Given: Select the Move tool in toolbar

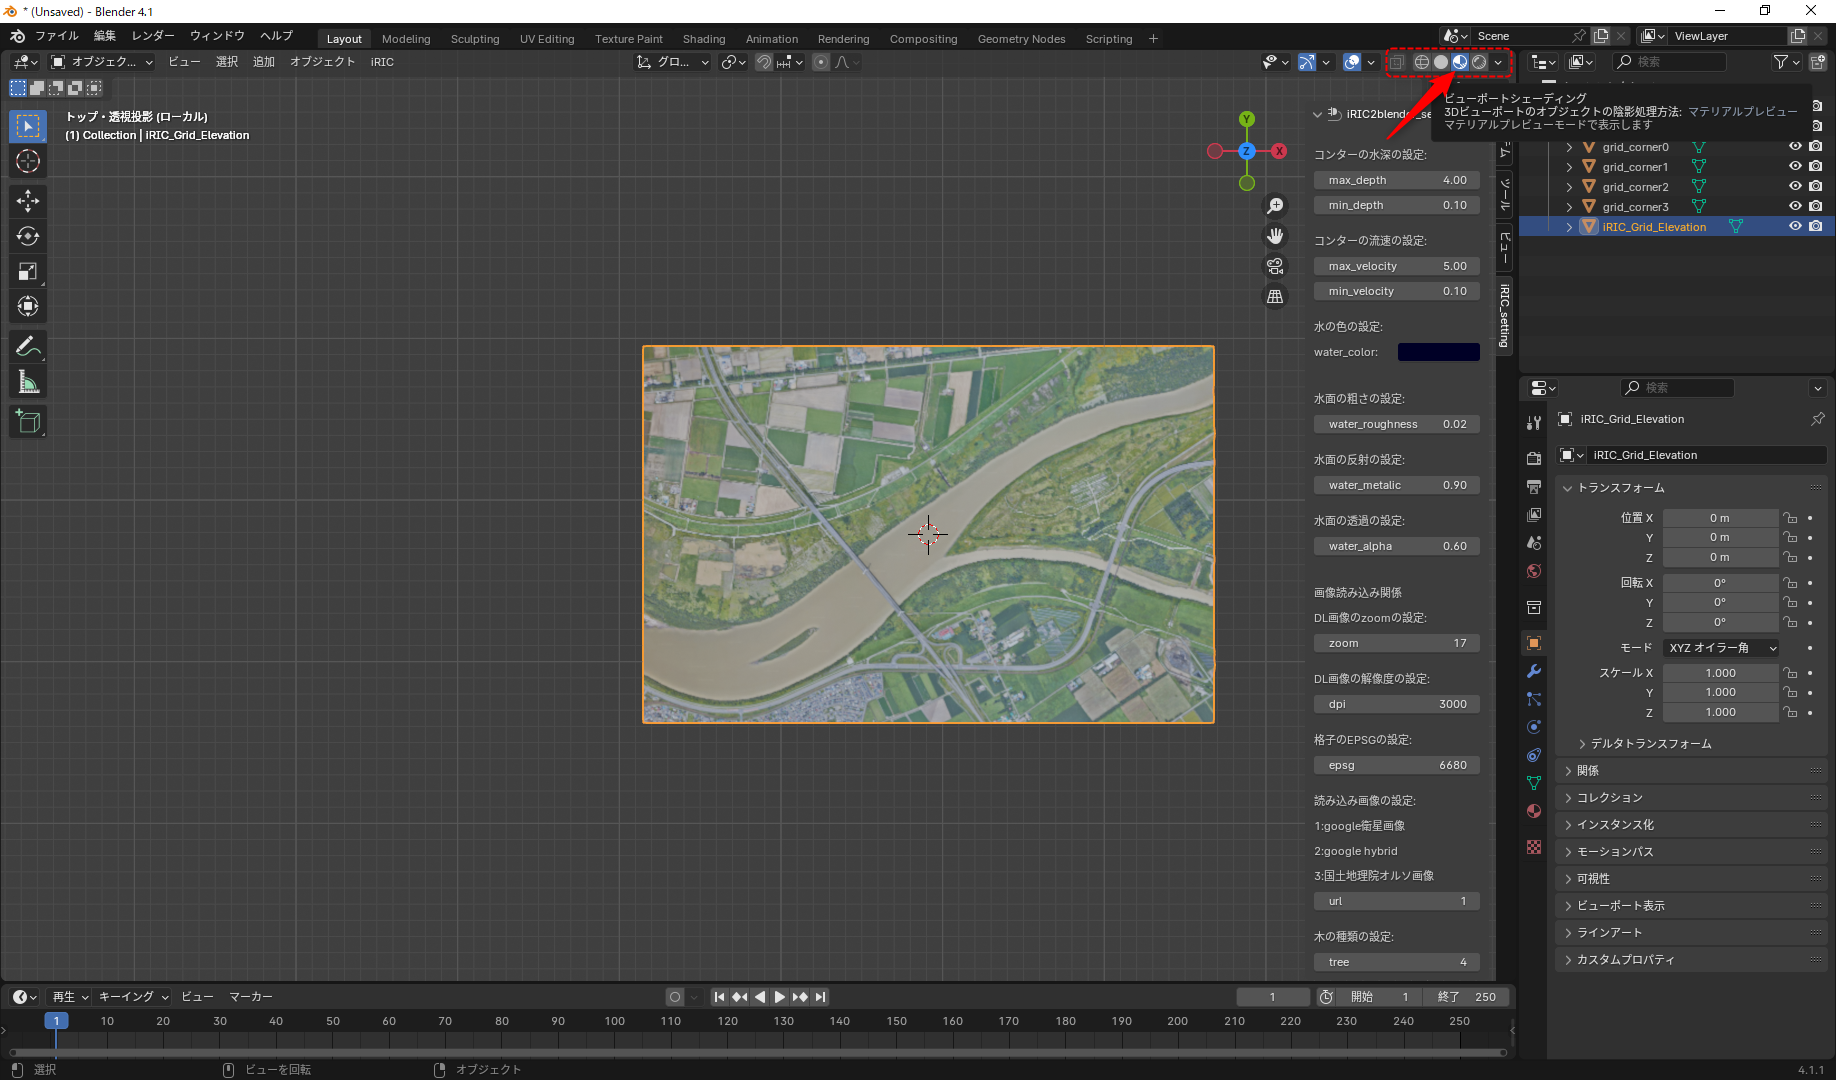Looking at the screenshot, I should click(28, 201).
